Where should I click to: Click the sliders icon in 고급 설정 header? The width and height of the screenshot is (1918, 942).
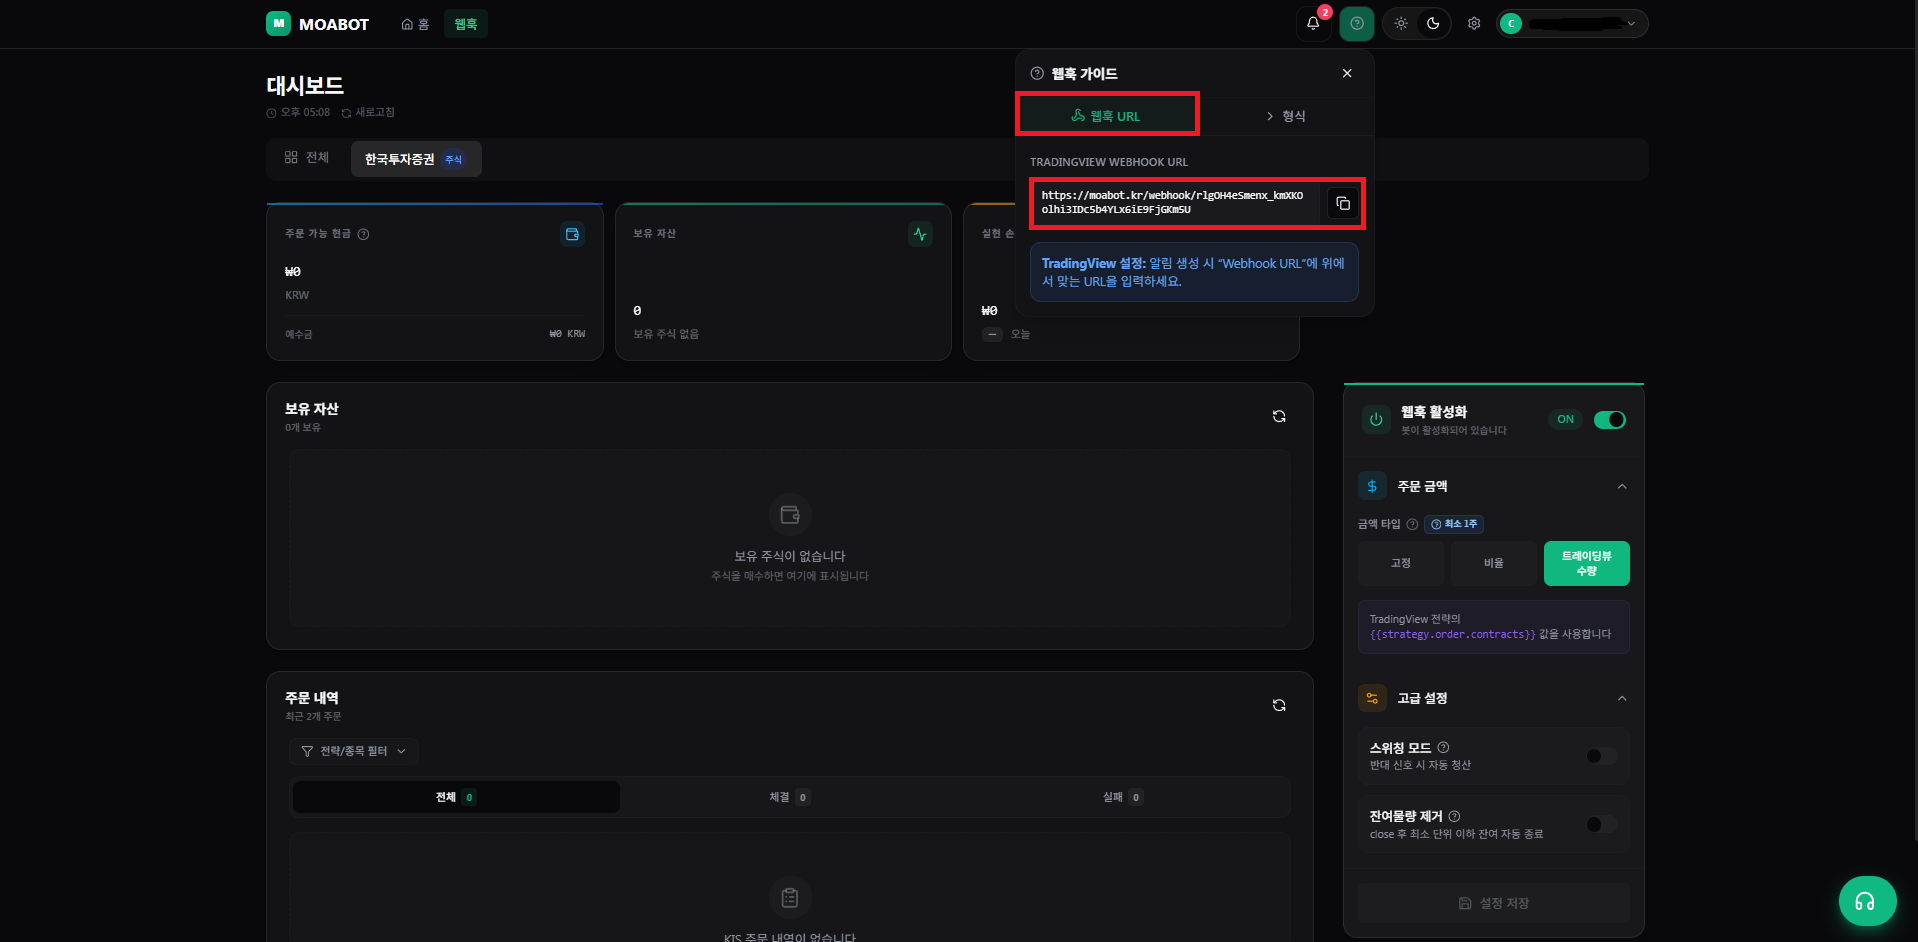1372,698
